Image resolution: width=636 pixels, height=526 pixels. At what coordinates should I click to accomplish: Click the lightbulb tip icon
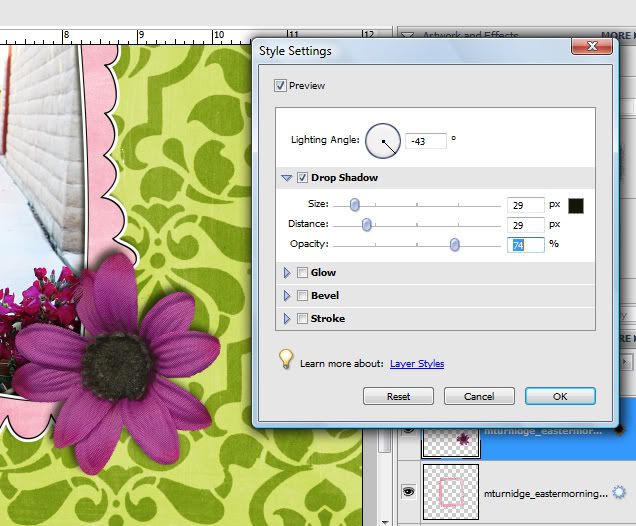point(286,359)
